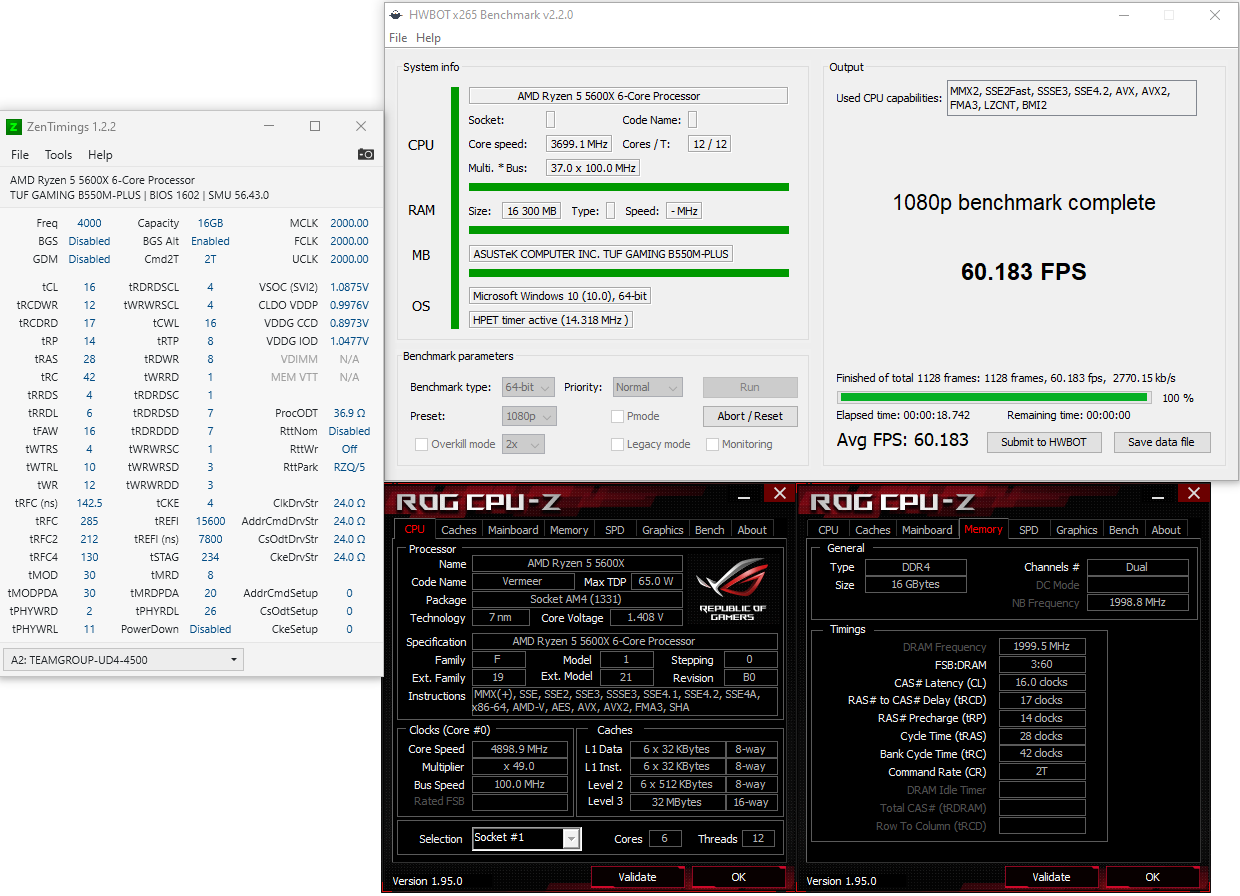Click HPET timer active field
This screenshot has width=1240, height=896.
coord(551,320)
